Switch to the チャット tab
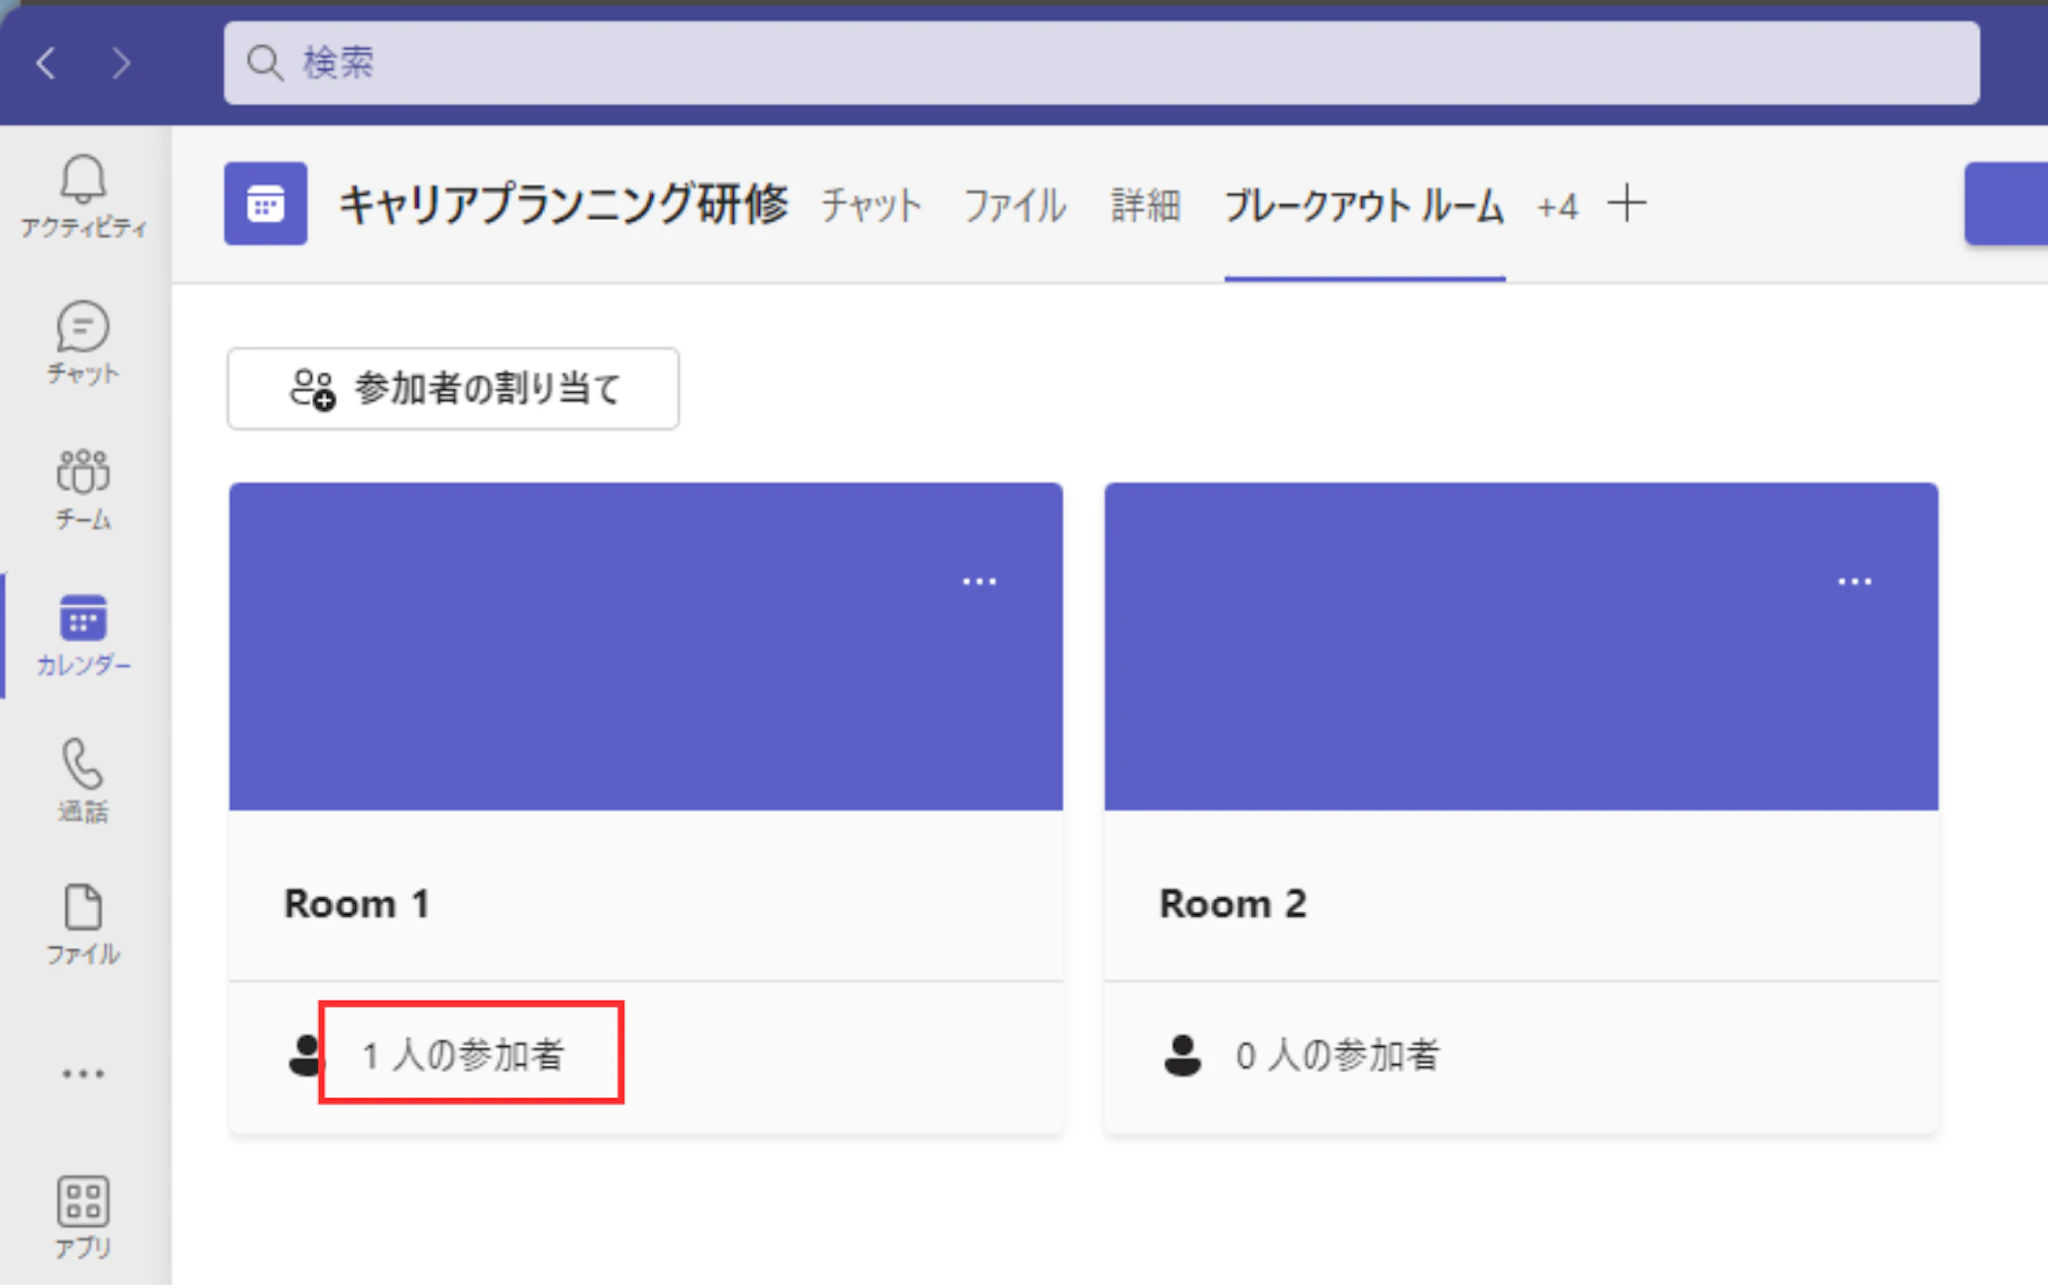 coord(870,206)
